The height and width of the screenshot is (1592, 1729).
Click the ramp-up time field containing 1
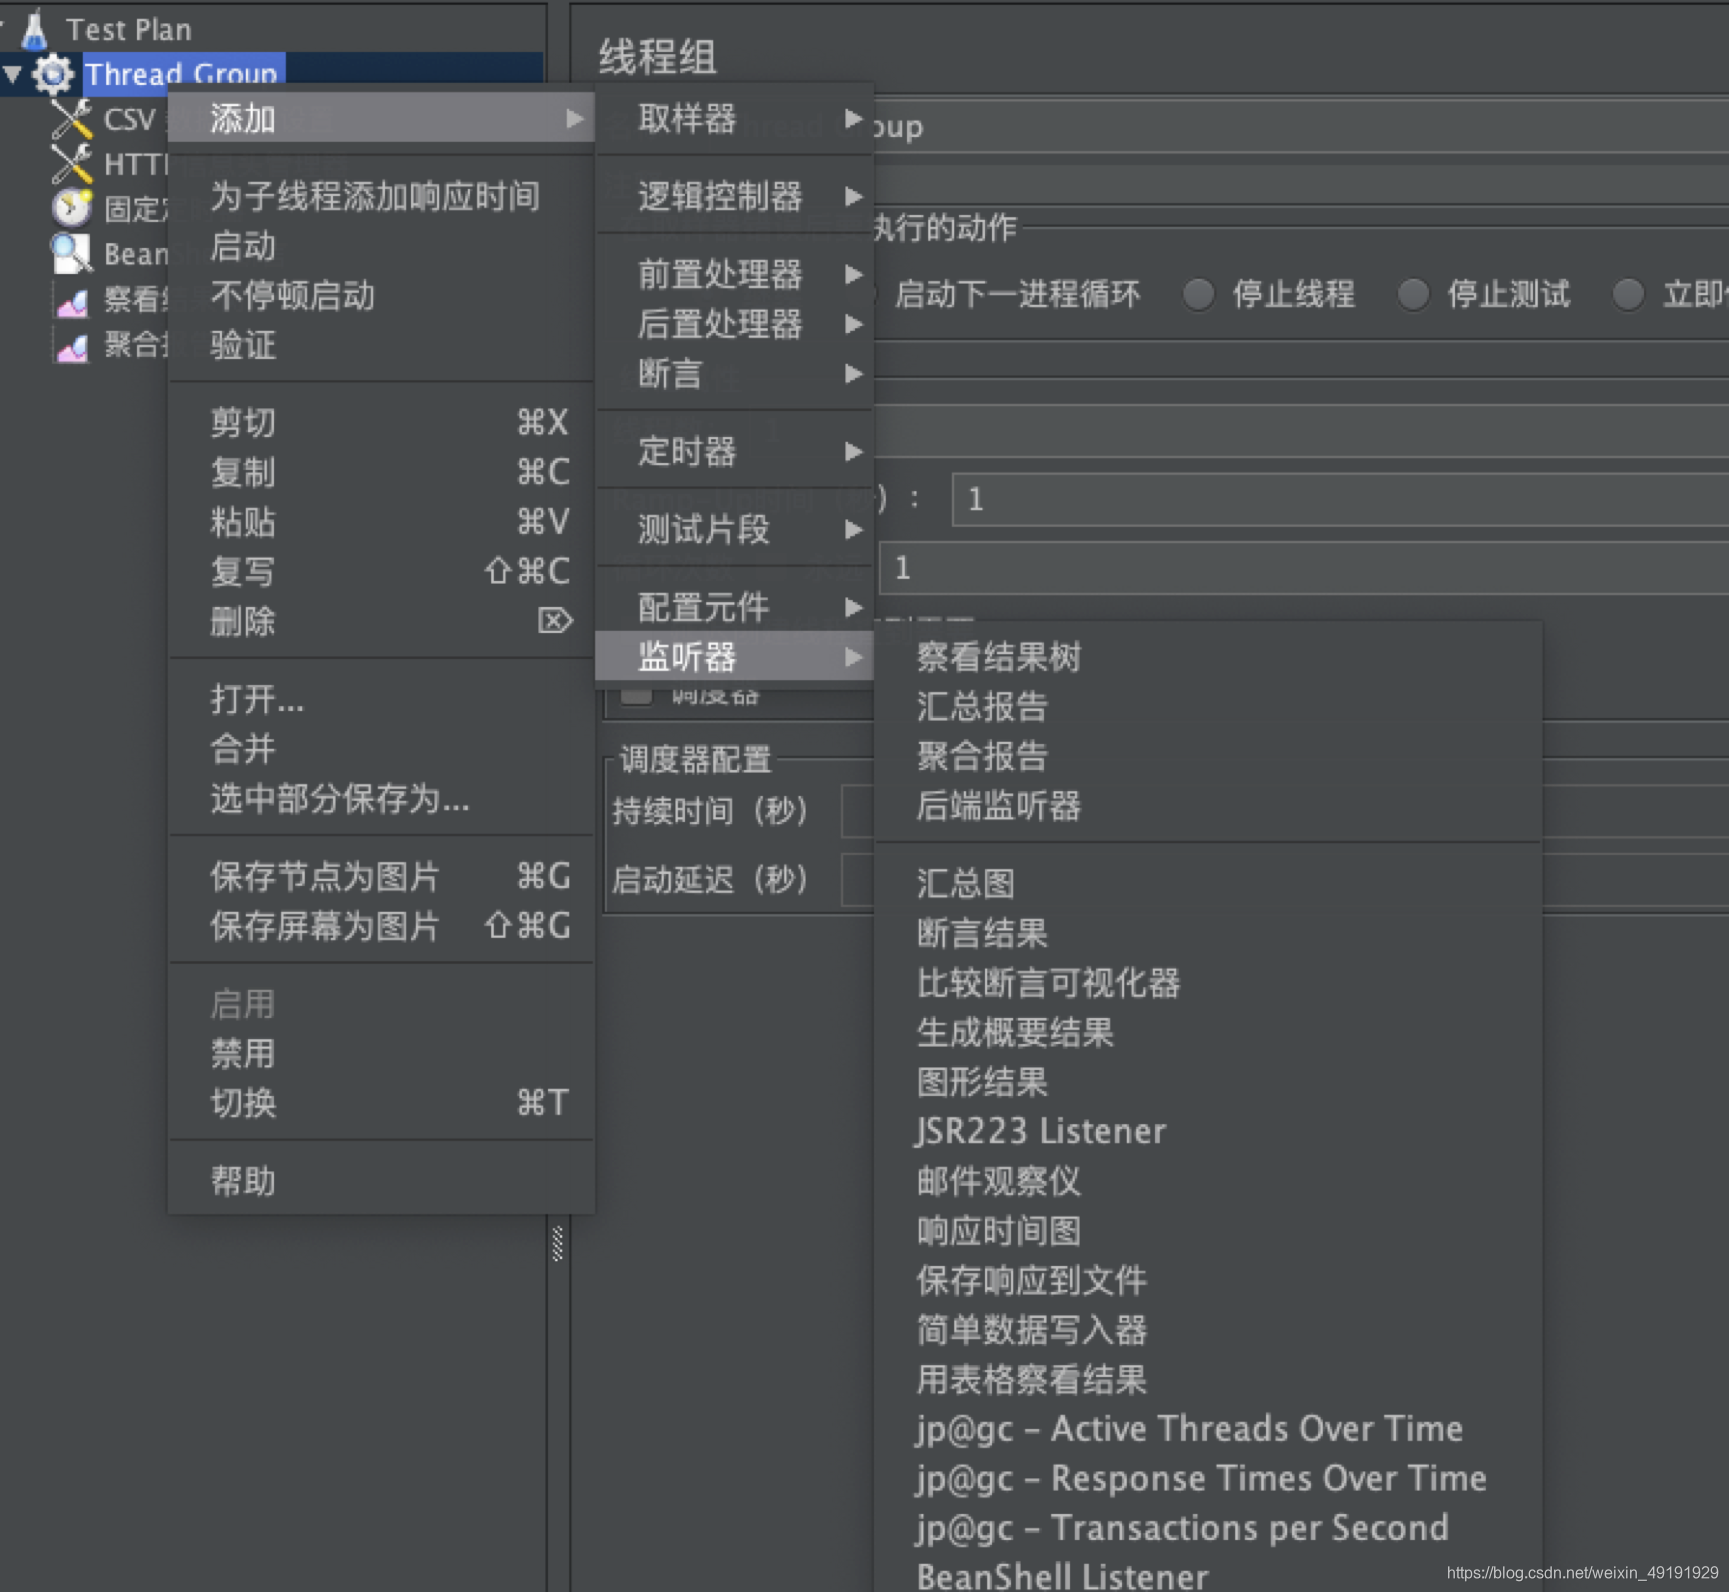(1340, 499)
